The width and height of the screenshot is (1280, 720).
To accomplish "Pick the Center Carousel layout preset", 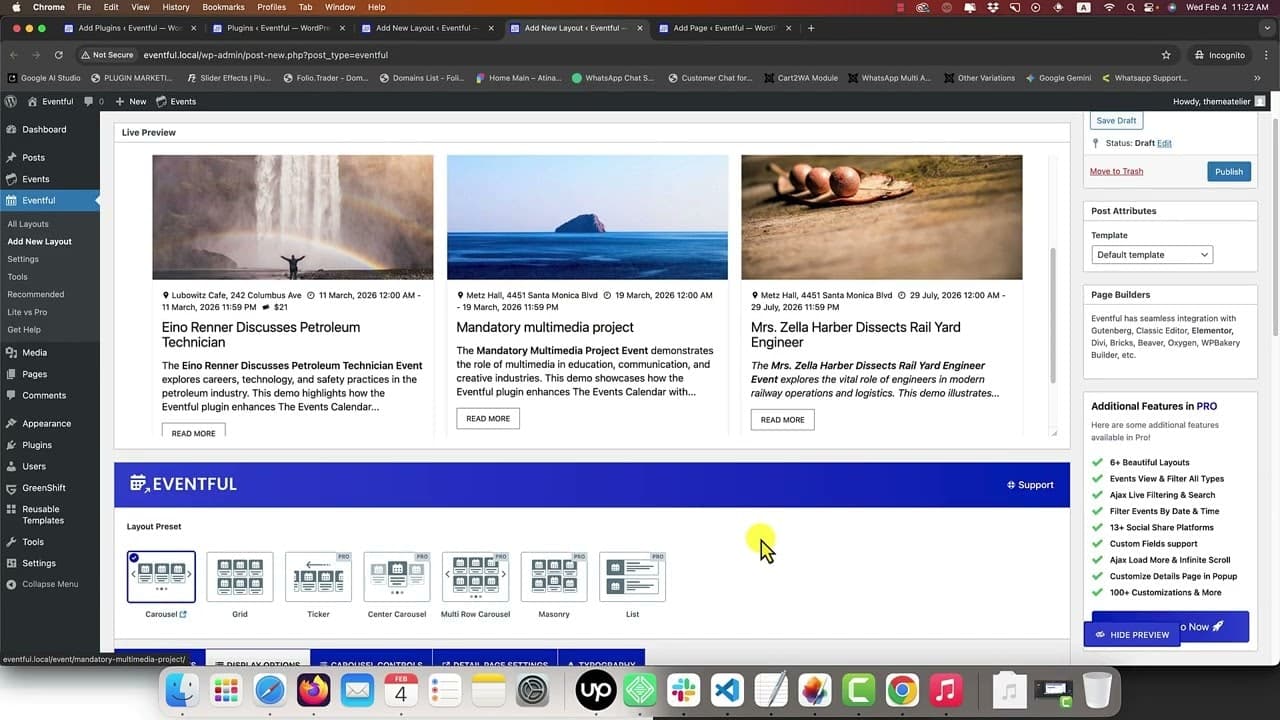I will tap(397, 577).
